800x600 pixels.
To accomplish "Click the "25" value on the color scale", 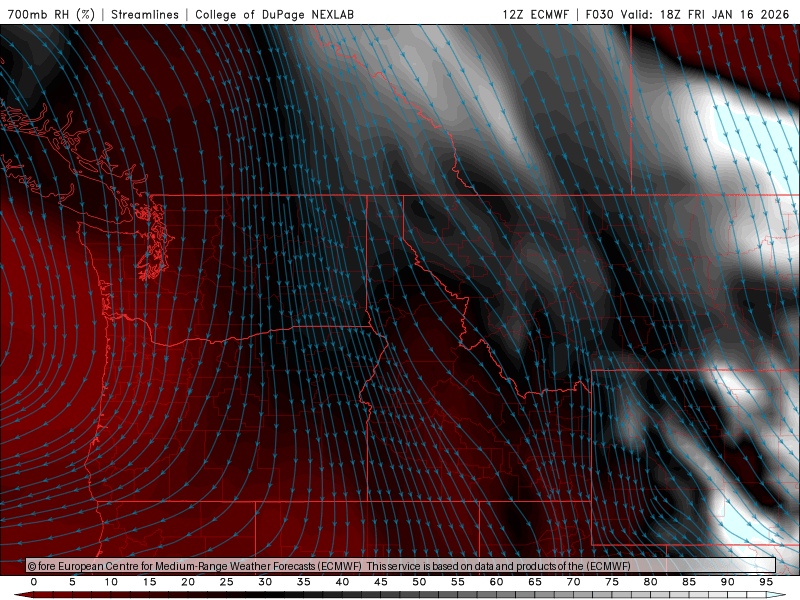I will pos(227,582).
